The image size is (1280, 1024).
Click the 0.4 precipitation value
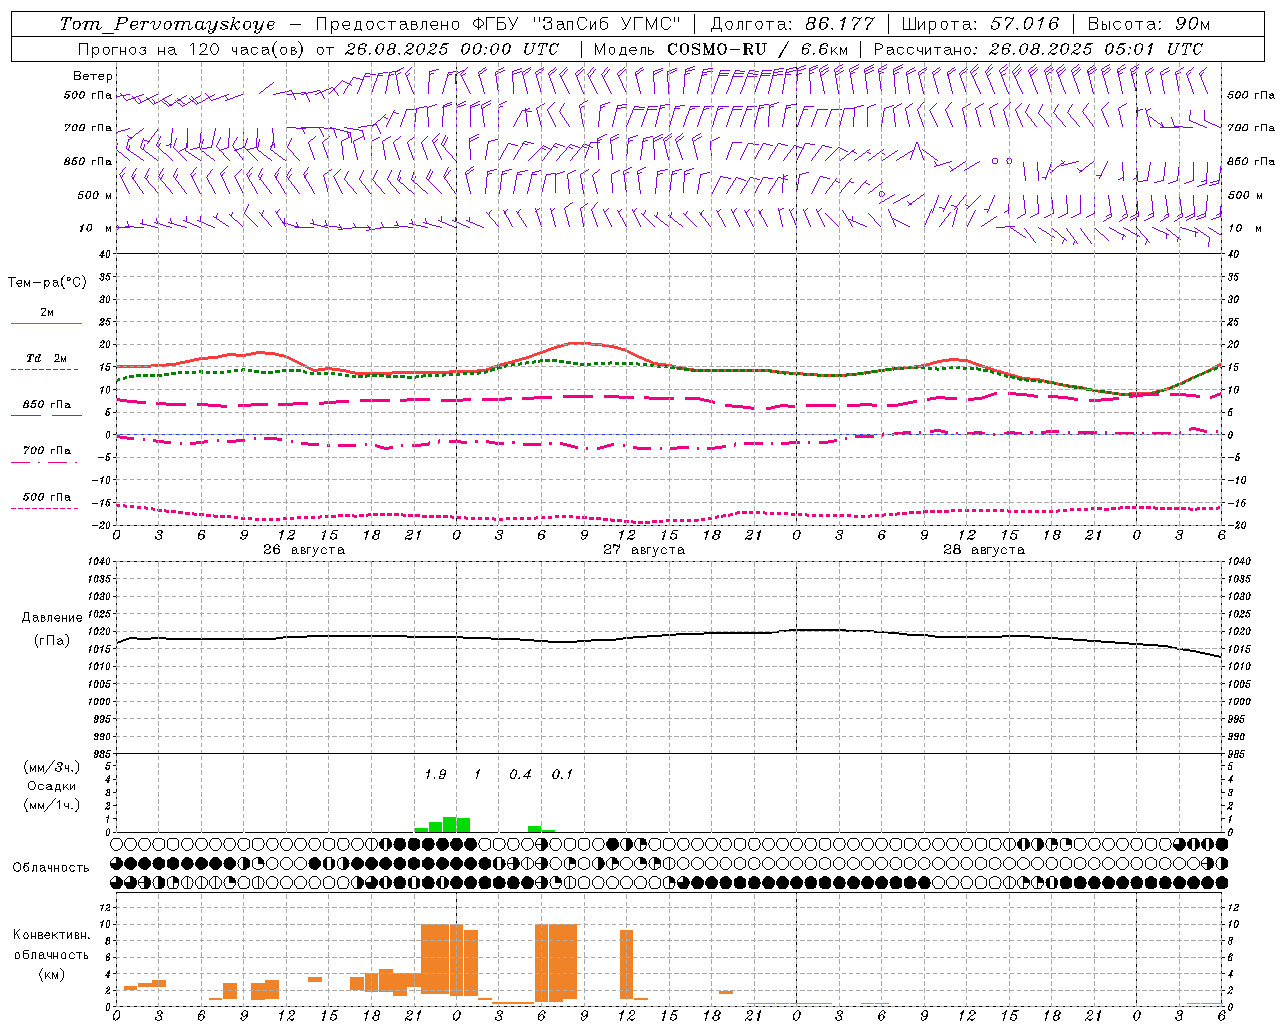(520, 775)
